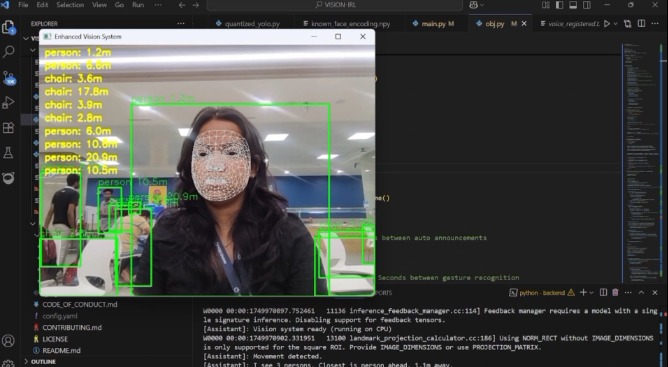Open the Run and Debug view
Screen dimensions: 668x367
pyautogui.click(x=9, y=103)
